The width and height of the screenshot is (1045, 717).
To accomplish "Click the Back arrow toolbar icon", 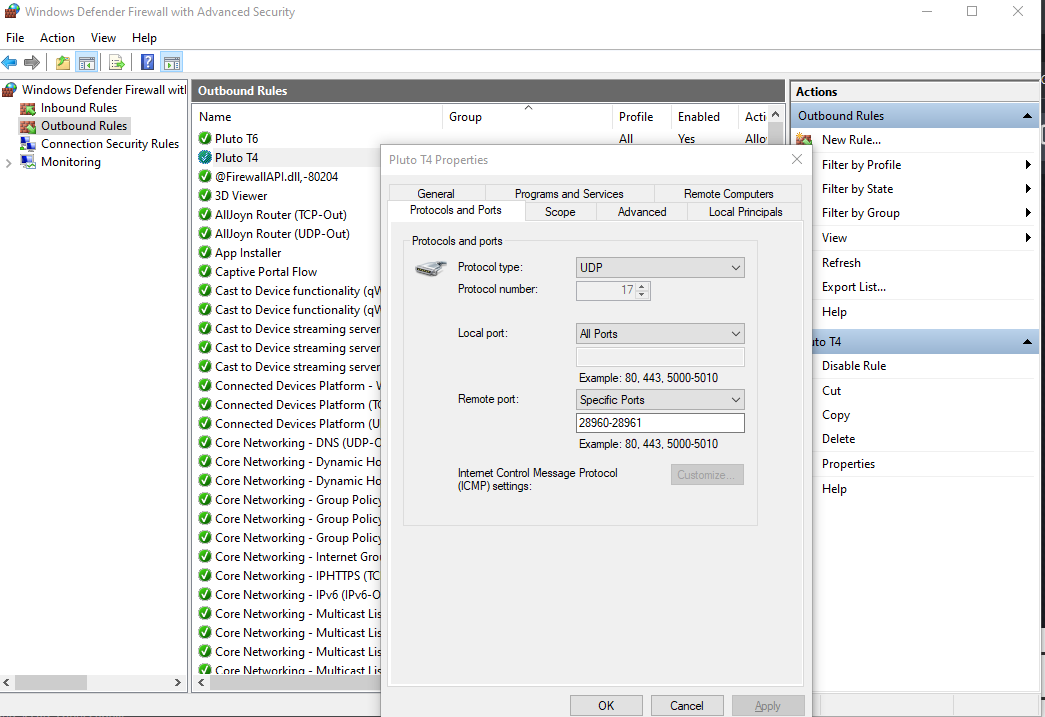I will tap(9, 63).
